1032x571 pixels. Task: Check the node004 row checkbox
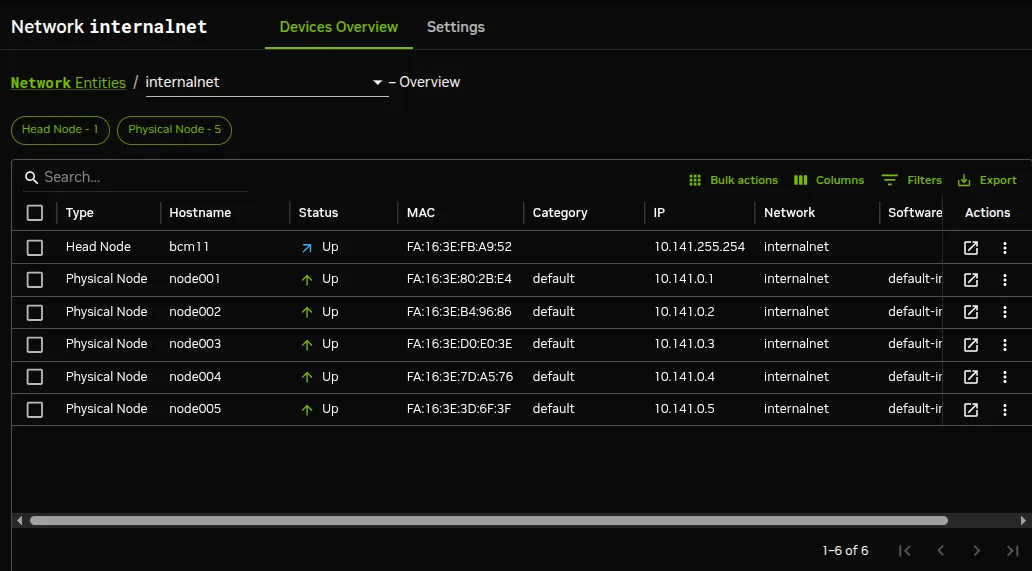click(x=35, y=377)
